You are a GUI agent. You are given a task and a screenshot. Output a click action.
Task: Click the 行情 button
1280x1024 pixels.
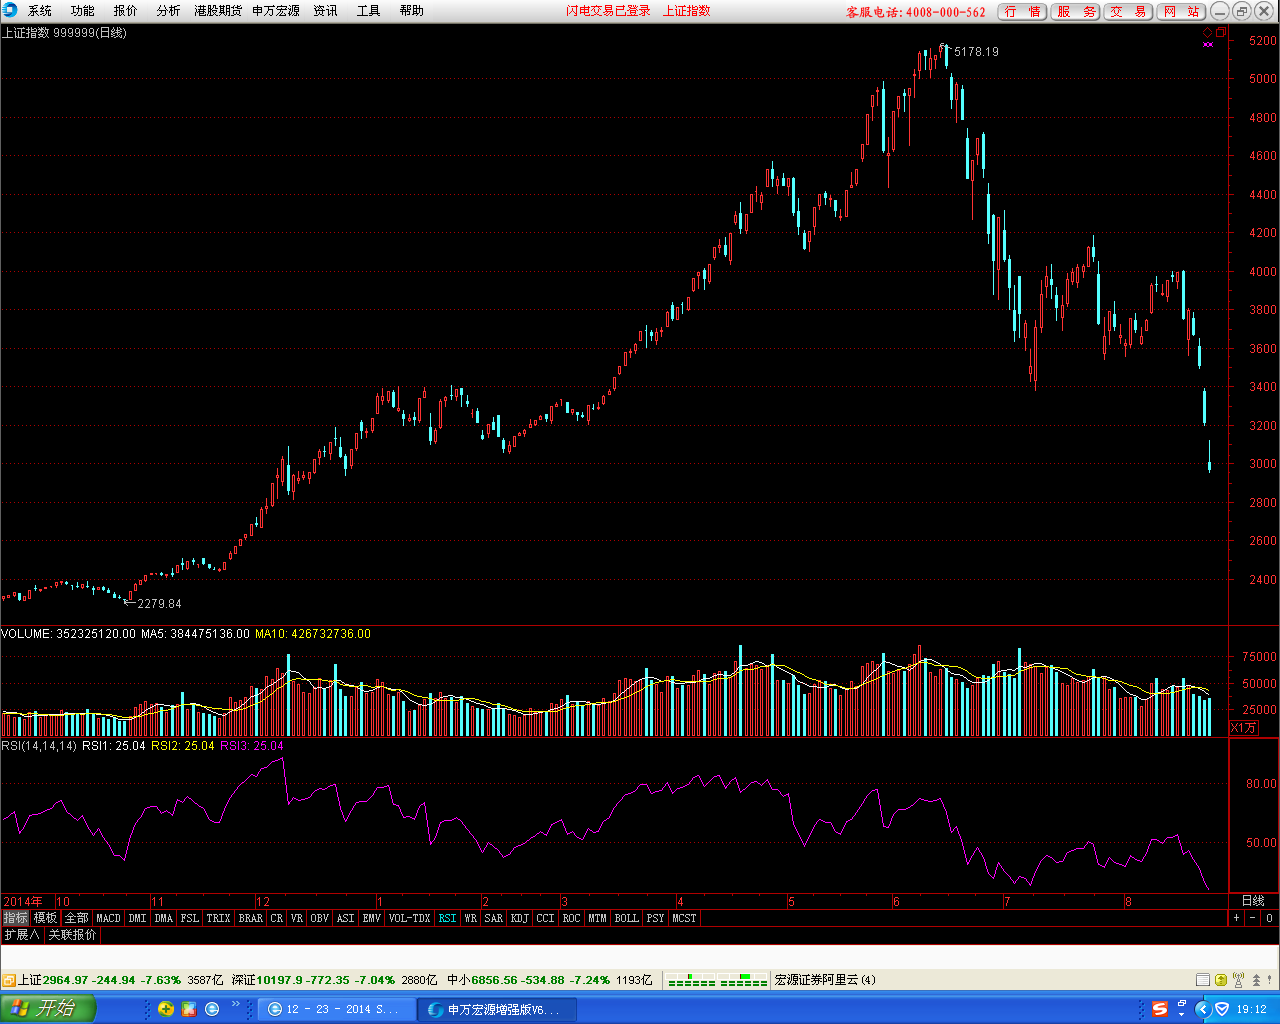pyautogui.click(x=1022, y=12)
